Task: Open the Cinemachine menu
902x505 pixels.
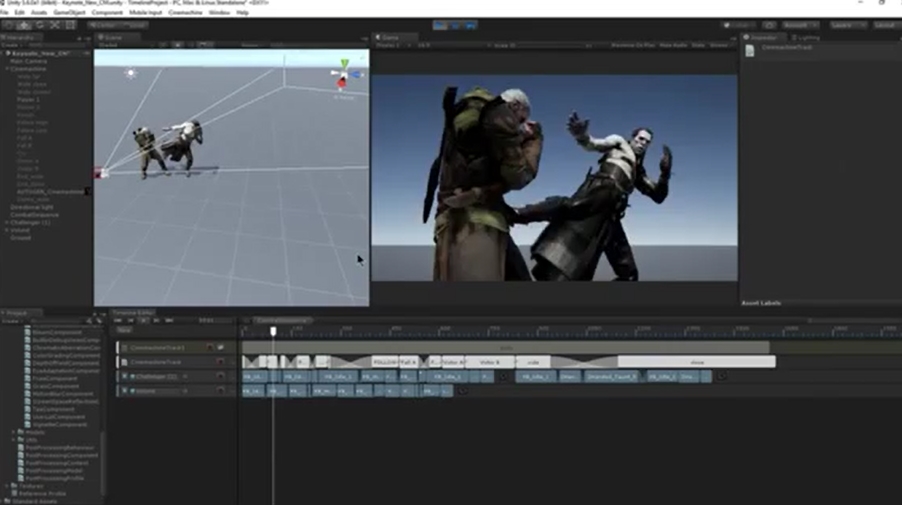Action: 185,12
